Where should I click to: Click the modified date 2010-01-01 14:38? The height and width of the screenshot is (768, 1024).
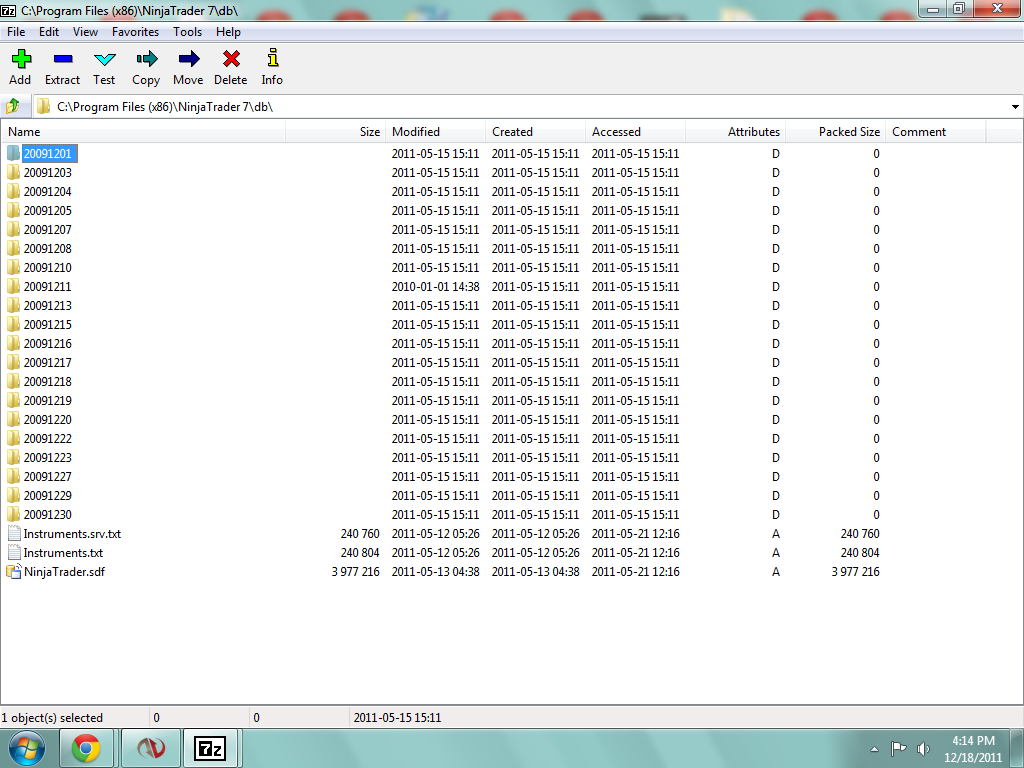point(436,286)
